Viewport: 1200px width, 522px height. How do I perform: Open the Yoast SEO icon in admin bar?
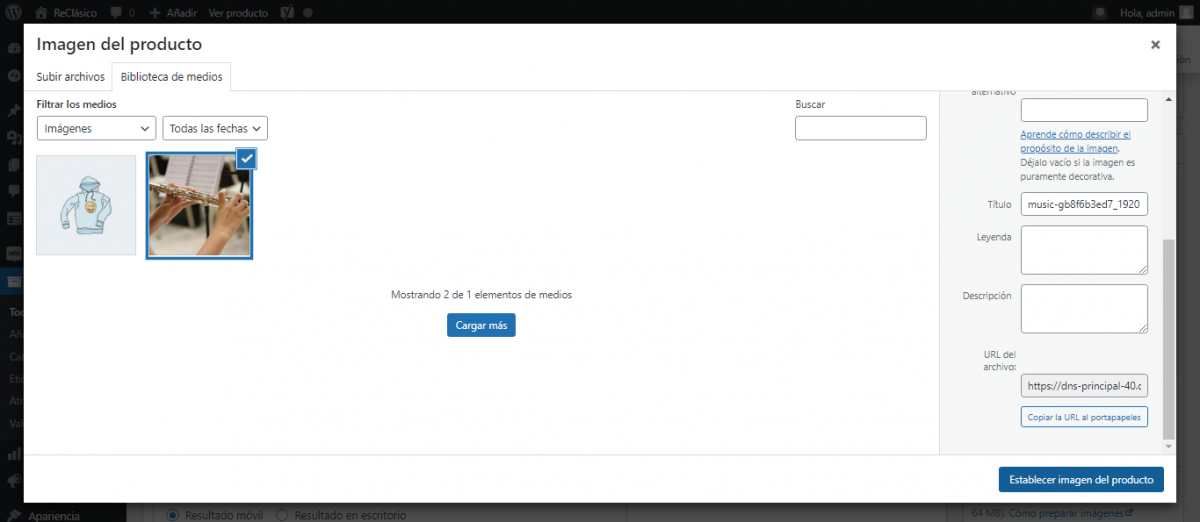[287, 13]
